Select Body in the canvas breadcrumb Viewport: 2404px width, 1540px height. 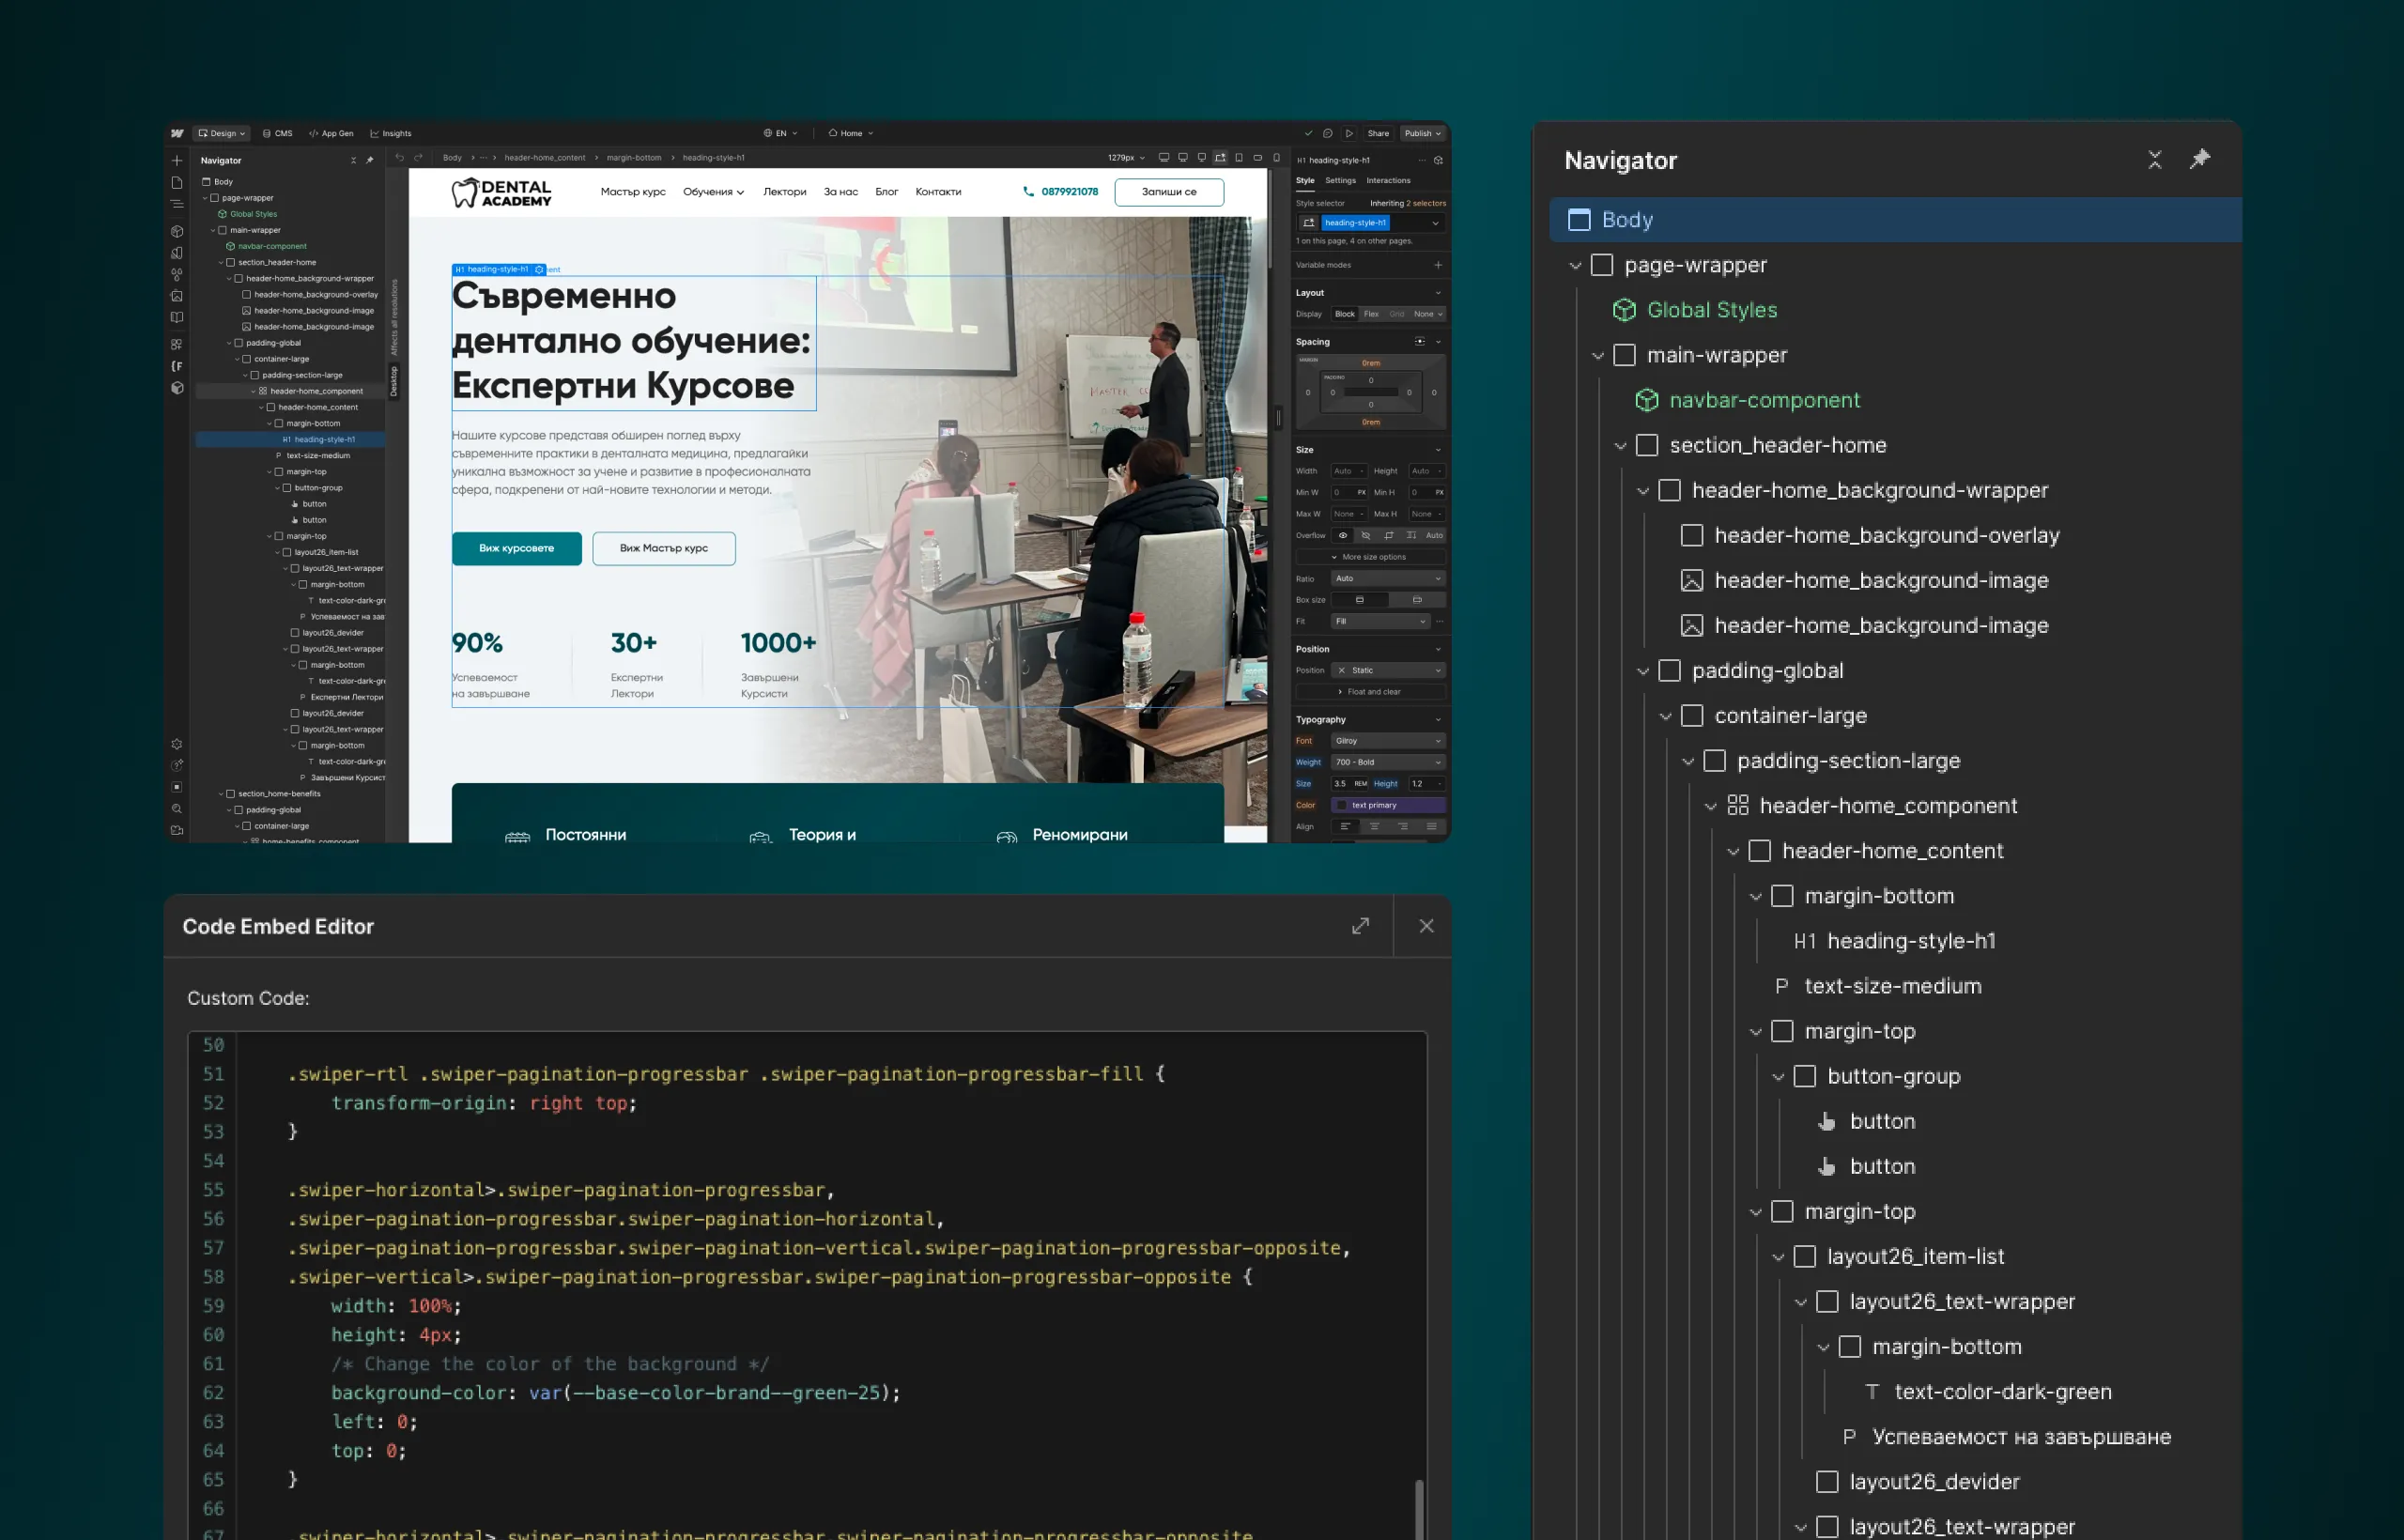click(x=452, y=157)
